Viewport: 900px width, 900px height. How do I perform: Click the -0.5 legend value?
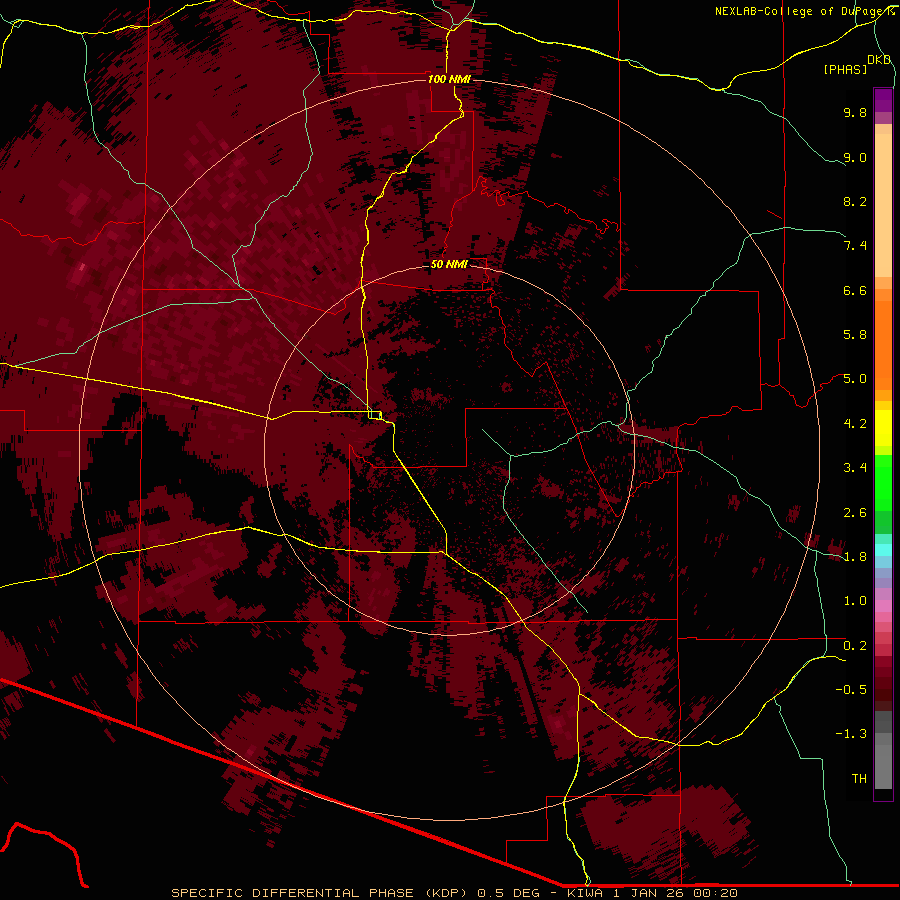click(x=851, y=690)
